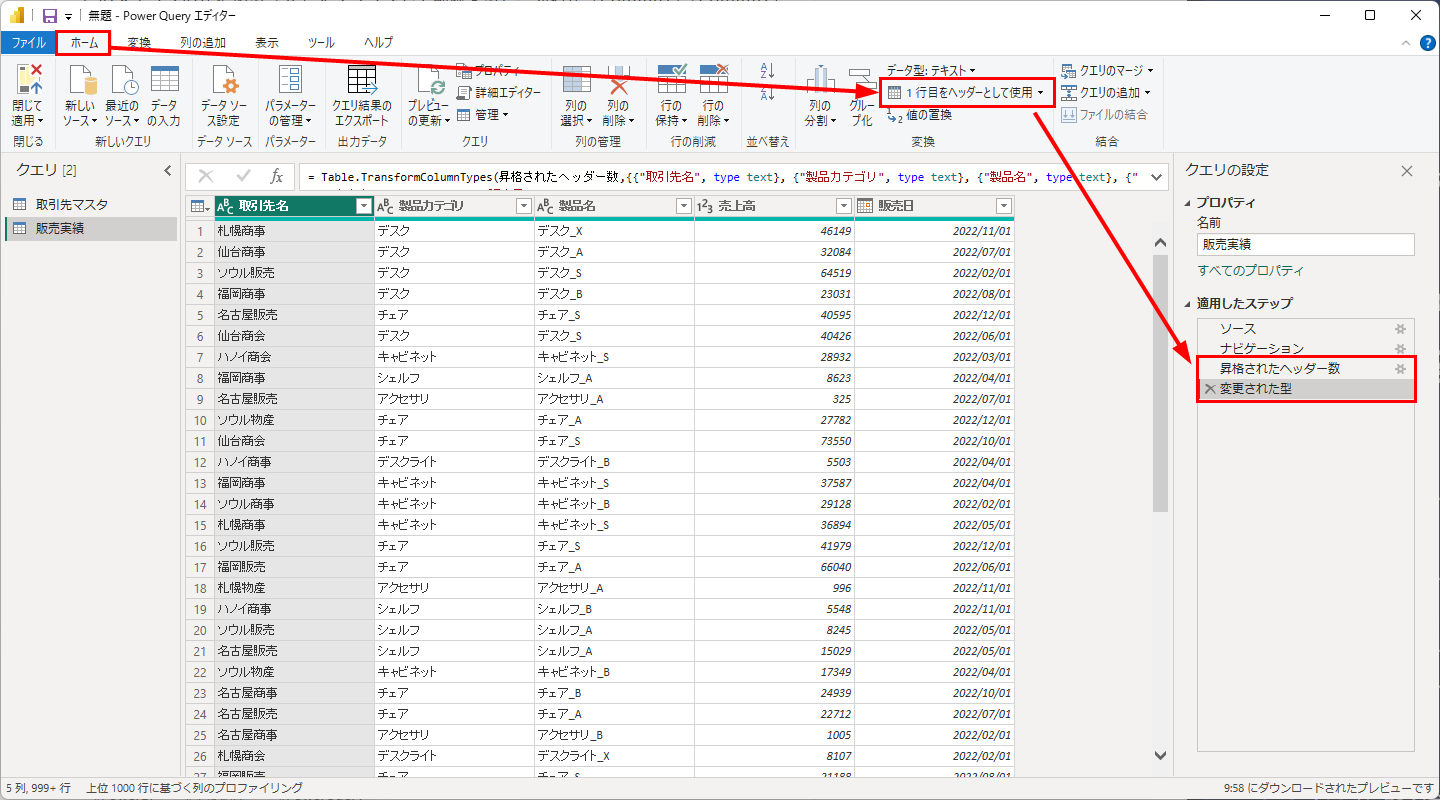
Task: Click the cell containing 46149
Action: [x=774, y=231]
